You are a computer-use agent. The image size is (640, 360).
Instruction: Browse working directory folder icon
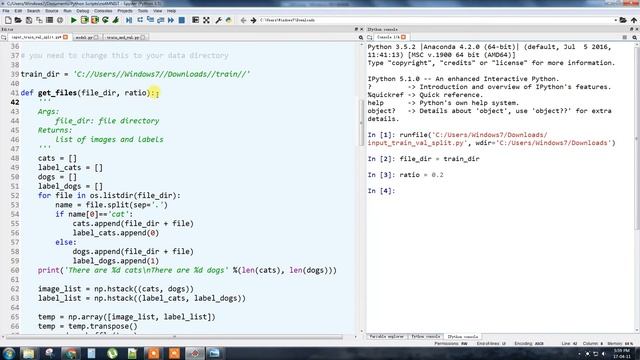click(x=623, y=20)
